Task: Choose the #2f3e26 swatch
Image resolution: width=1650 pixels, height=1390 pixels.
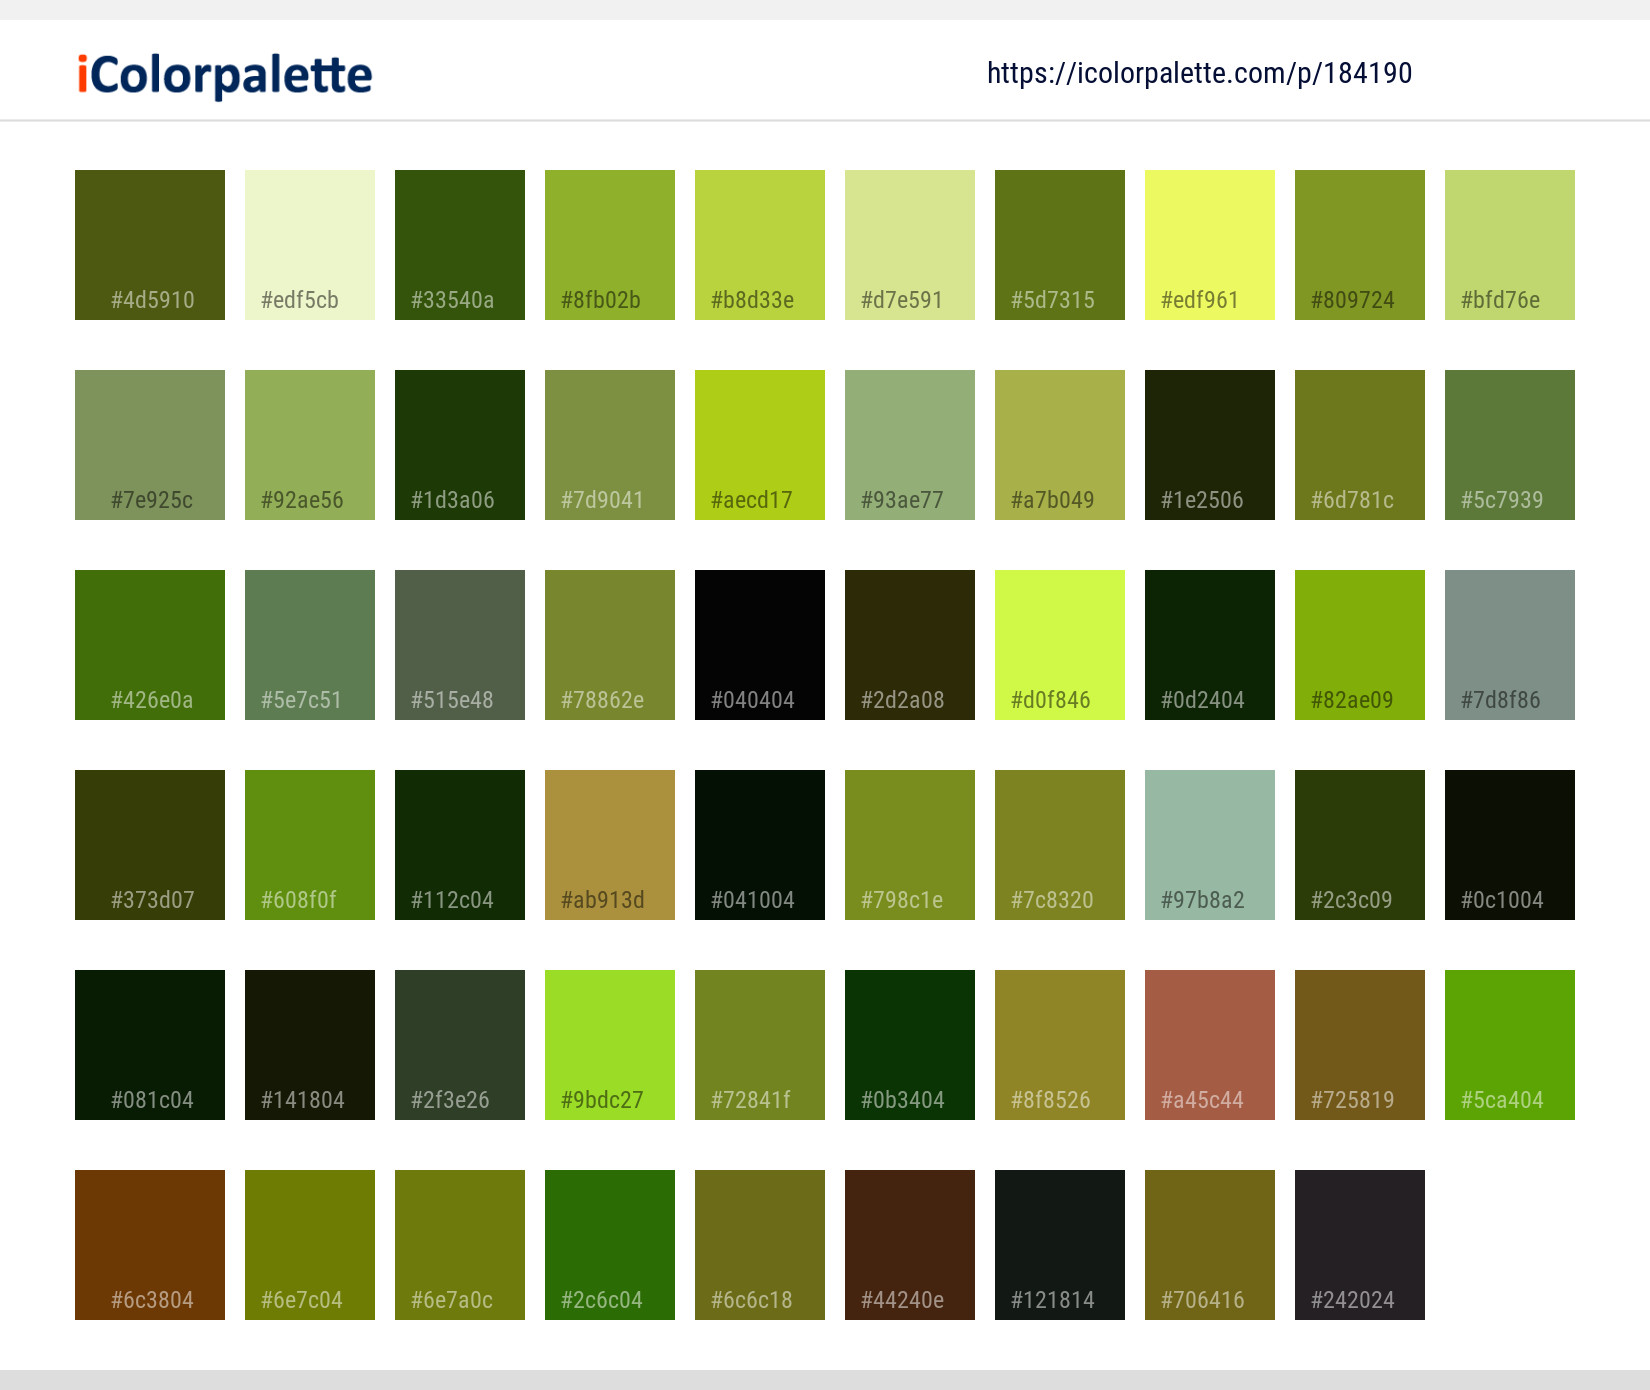Action: click(460, 1045)
